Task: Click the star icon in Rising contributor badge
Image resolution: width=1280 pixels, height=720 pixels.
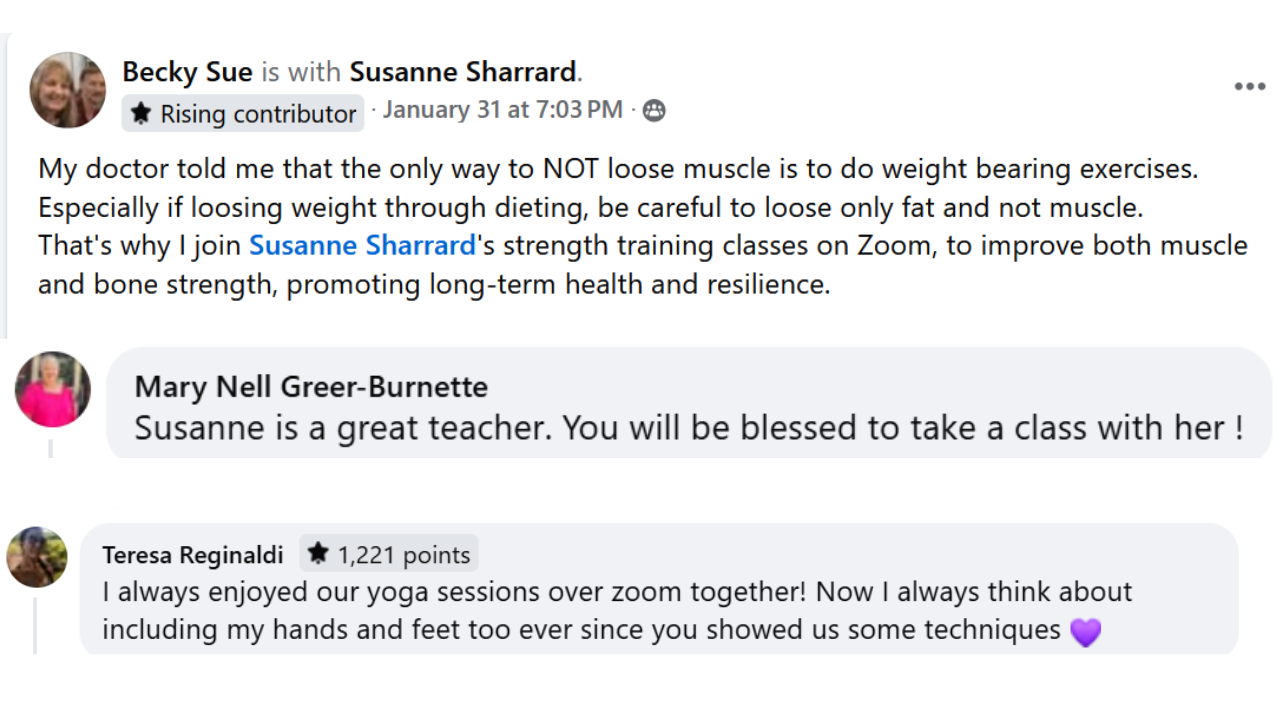Action: tap(142, 114)
